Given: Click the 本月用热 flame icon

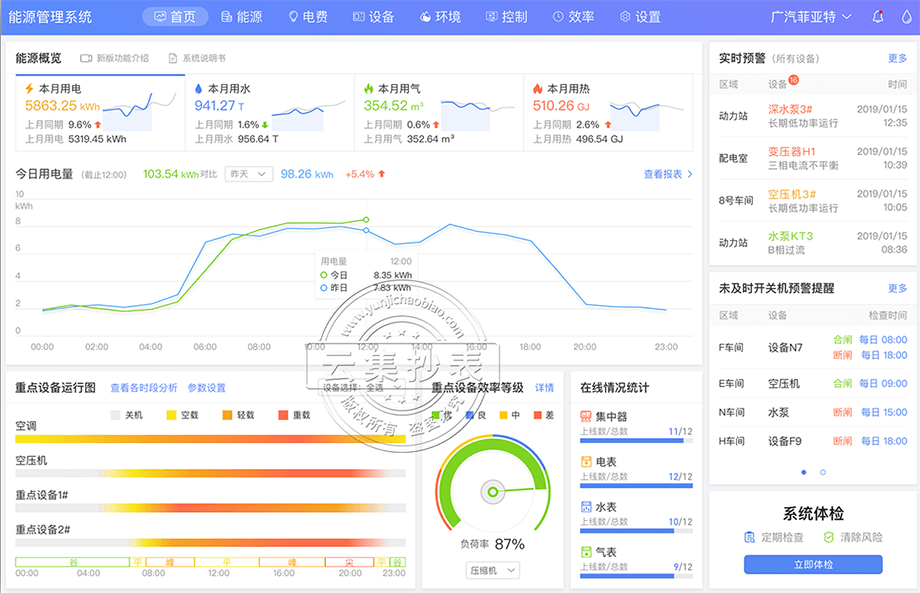Looking at the screenshot, I should tap(537, 88).
